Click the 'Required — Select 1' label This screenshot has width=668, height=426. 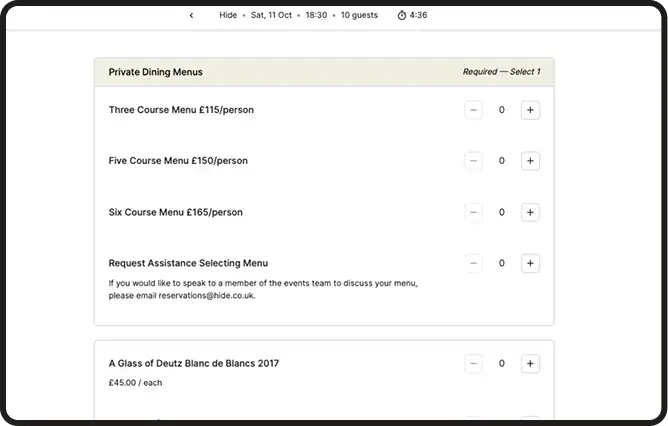(501, 72)
